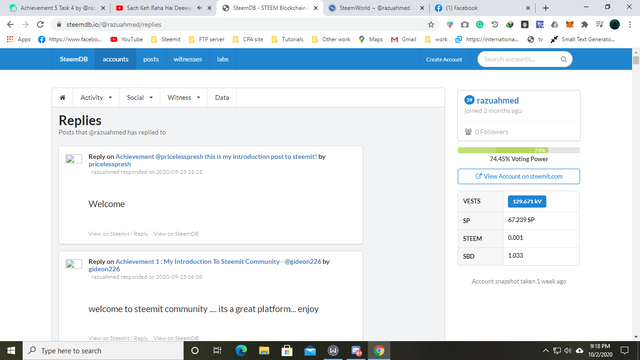
Task: Launch Microsoft Edge from taskbar
Action: (x=241, y=351)
